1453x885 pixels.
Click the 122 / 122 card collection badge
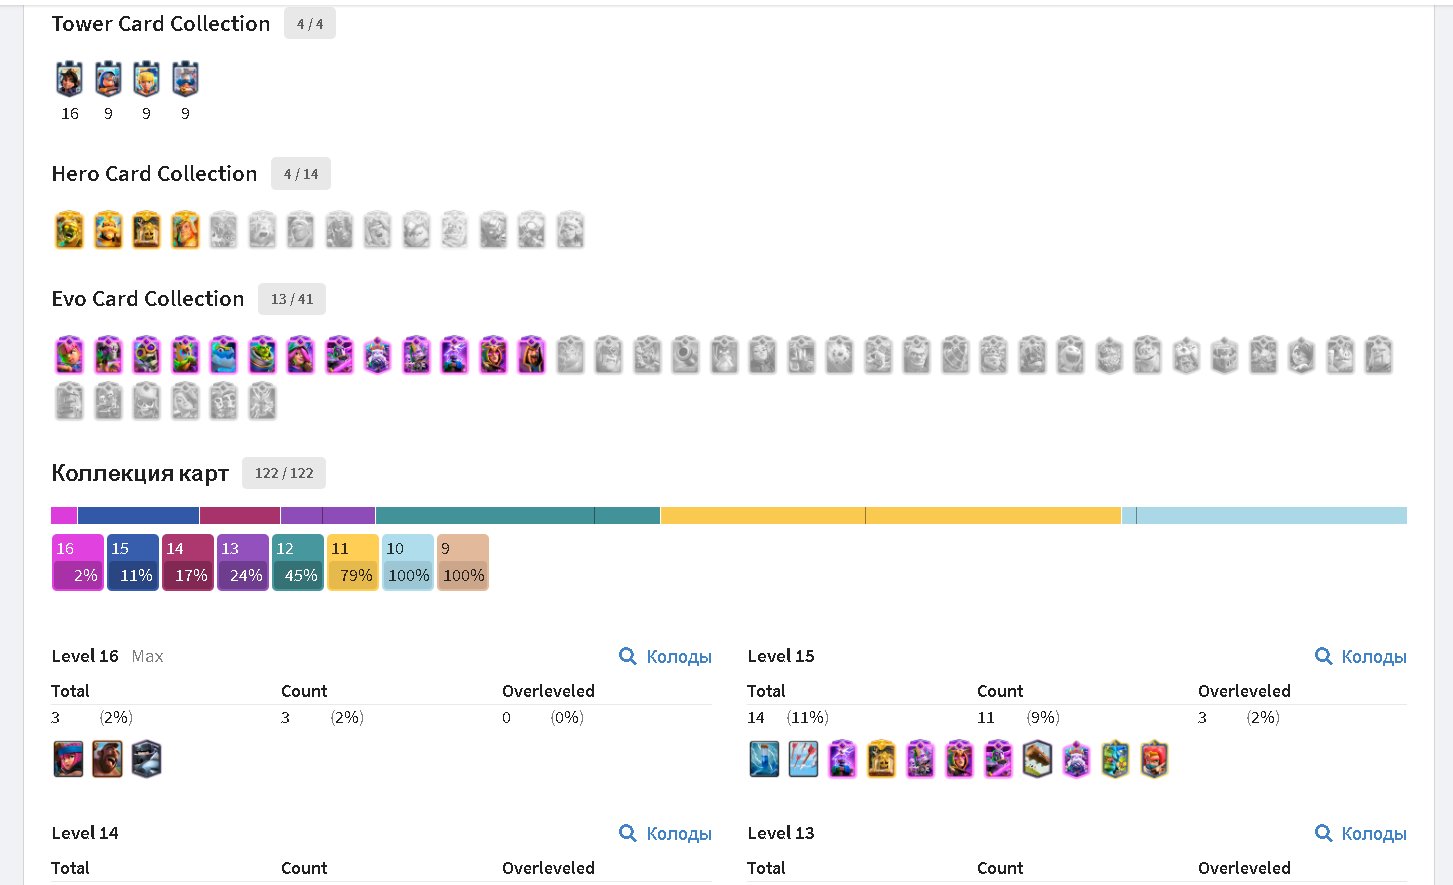(284, 473)
